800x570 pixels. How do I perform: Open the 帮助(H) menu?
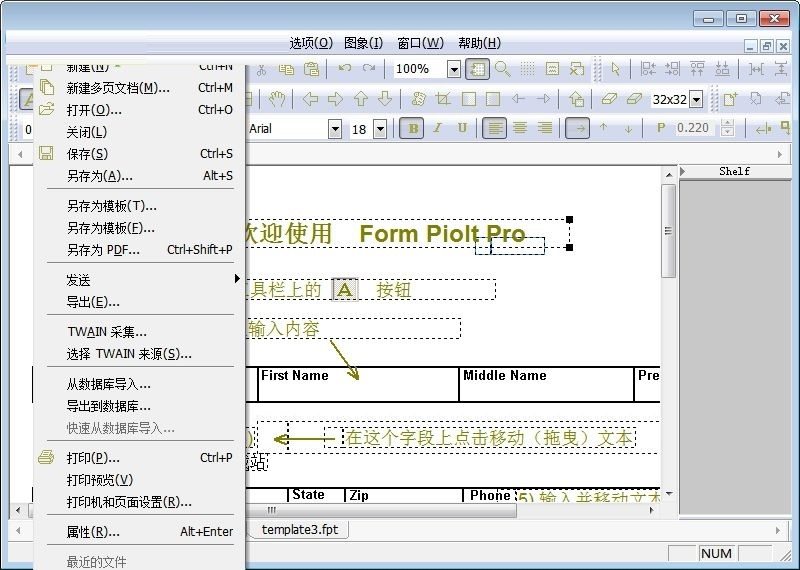click(x=479, y=43)
